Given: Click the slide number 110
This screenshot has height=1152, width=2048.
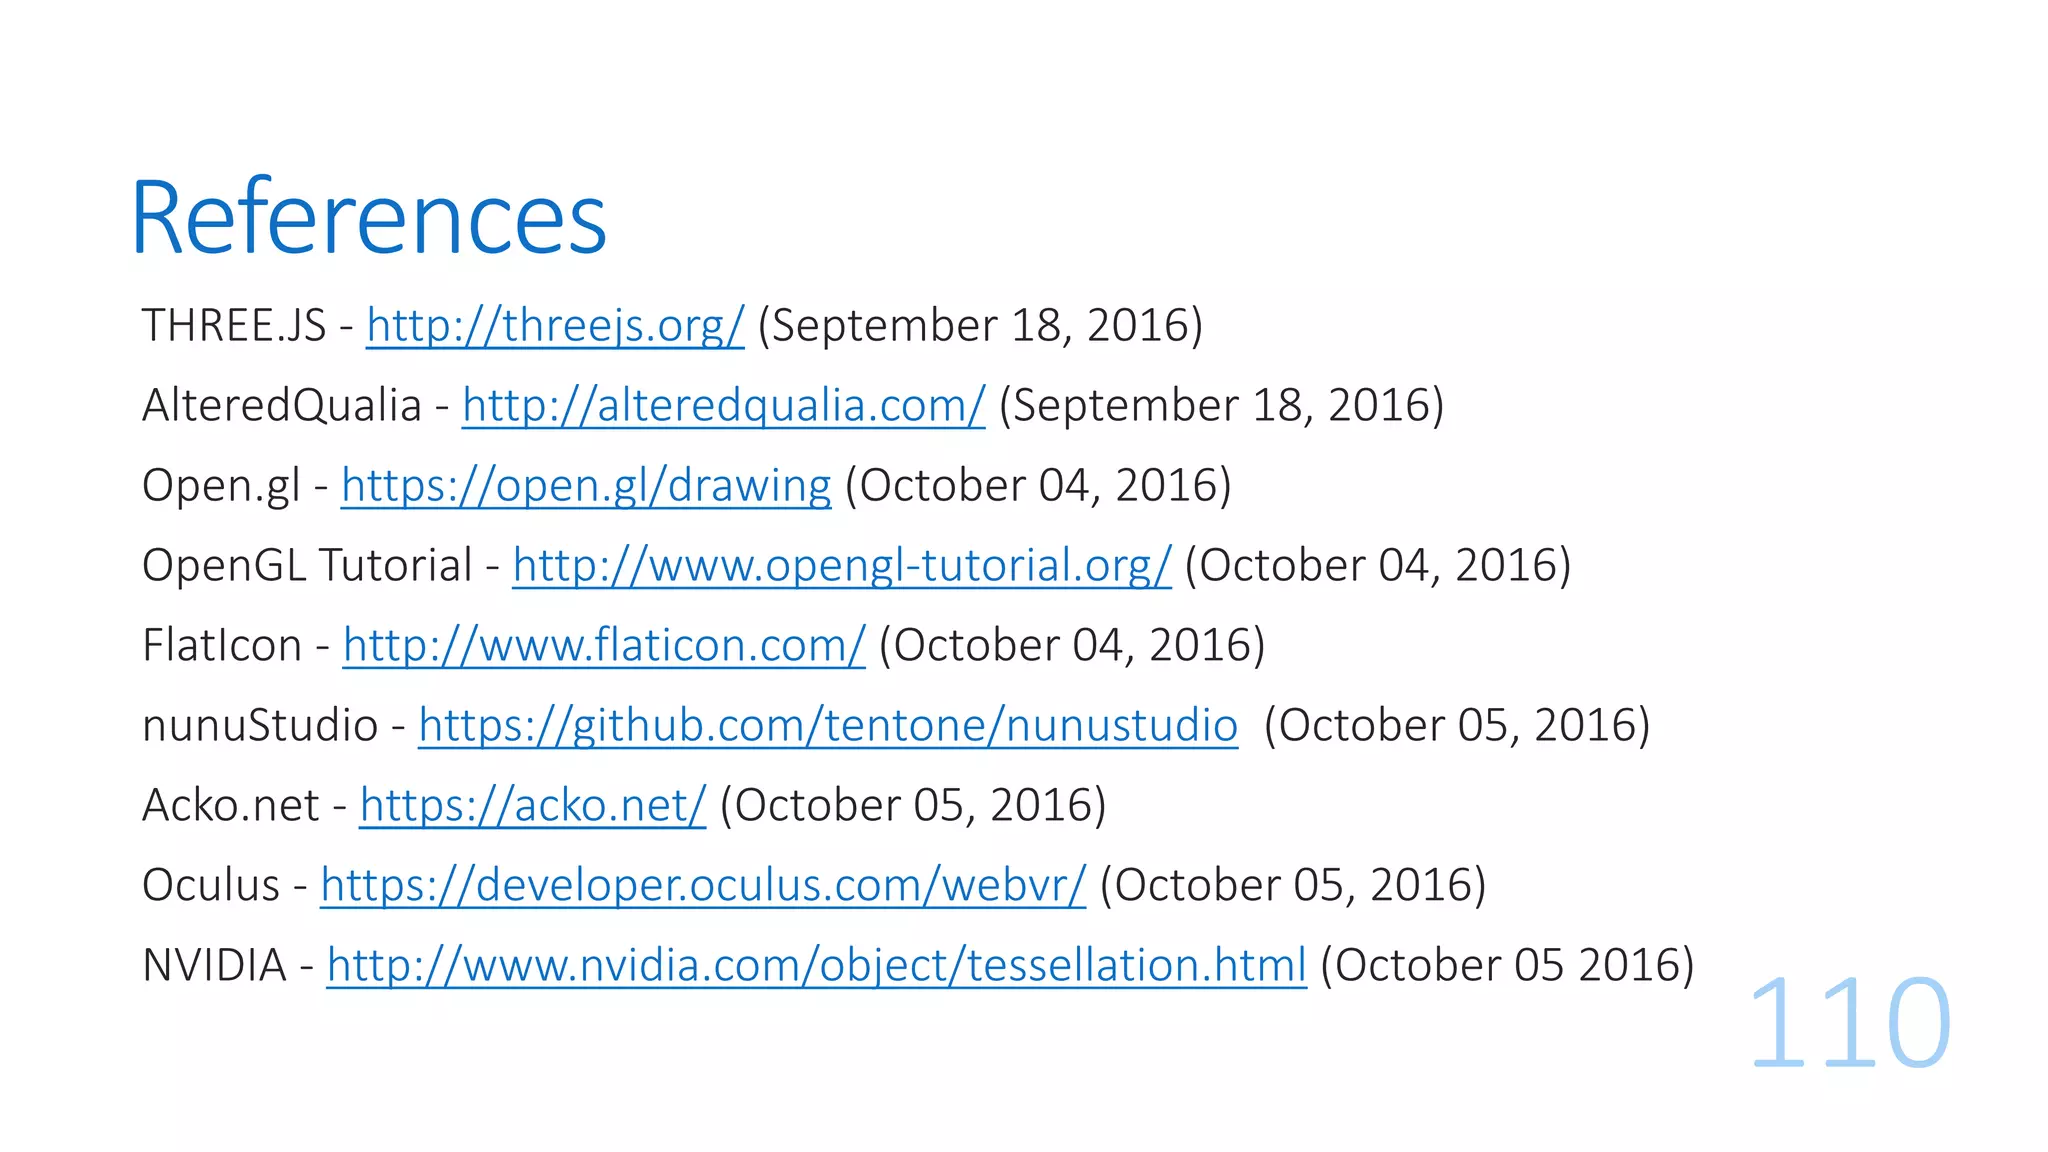Looking at the screenshot, I should (1850, 1023).
